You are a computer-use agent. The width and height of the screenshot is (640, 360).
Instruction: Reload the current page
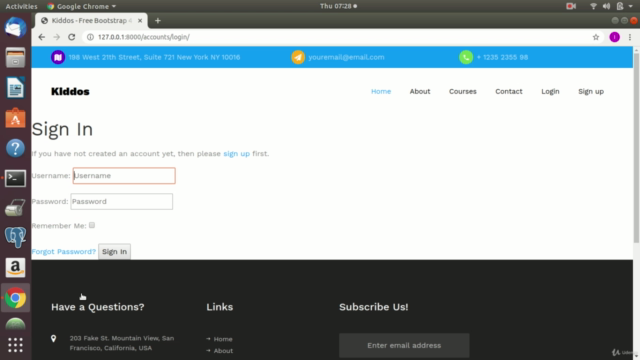tap(71, 37)
